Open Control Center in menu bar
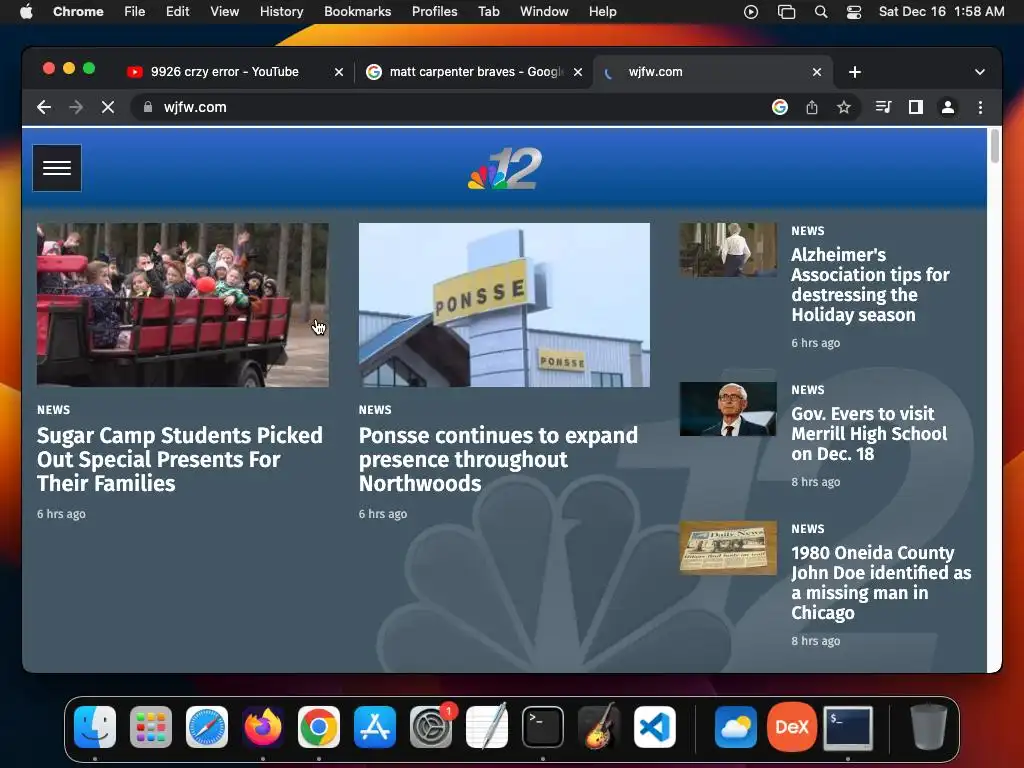Screen dimensions: 1024x768 [854, 11]
